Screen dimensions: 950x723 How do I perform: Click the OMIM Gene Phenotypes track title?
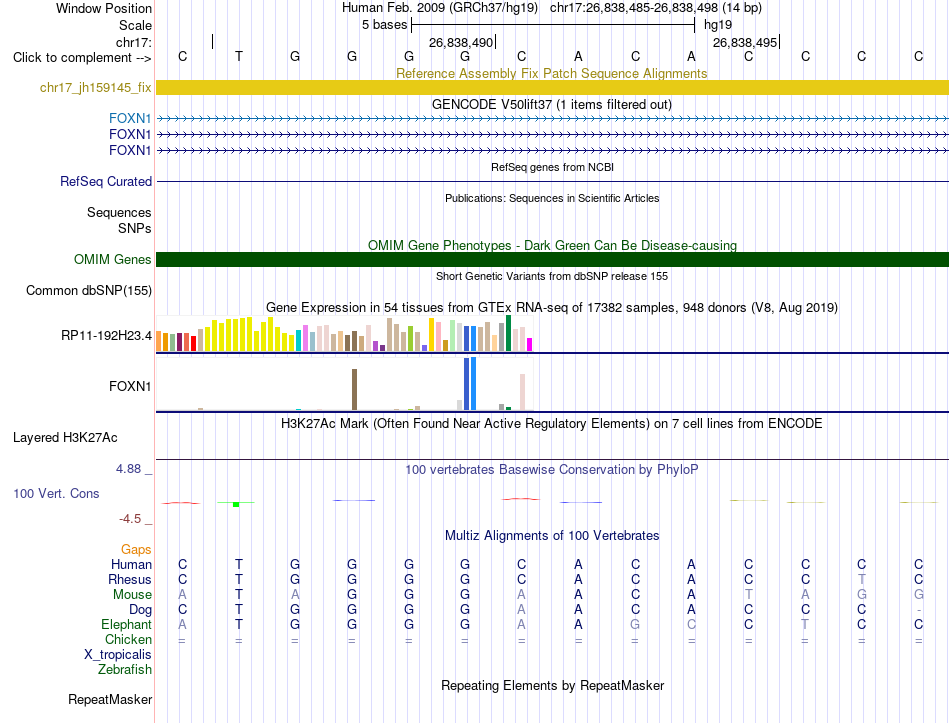[552, 245]
